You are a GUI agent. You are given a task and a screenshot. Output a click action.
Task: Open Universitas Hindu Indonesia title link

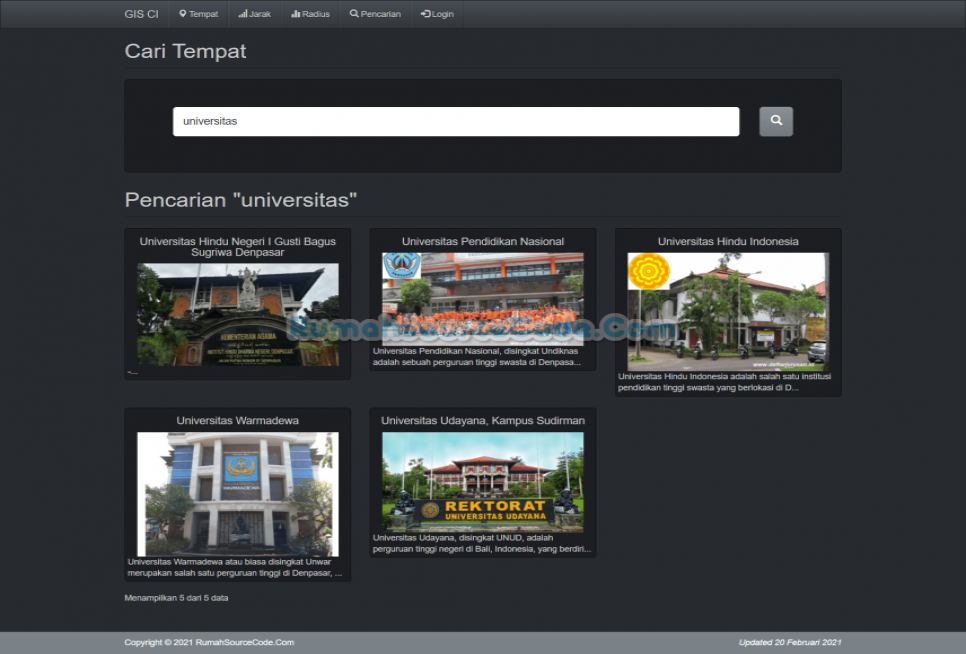[728, 241]
